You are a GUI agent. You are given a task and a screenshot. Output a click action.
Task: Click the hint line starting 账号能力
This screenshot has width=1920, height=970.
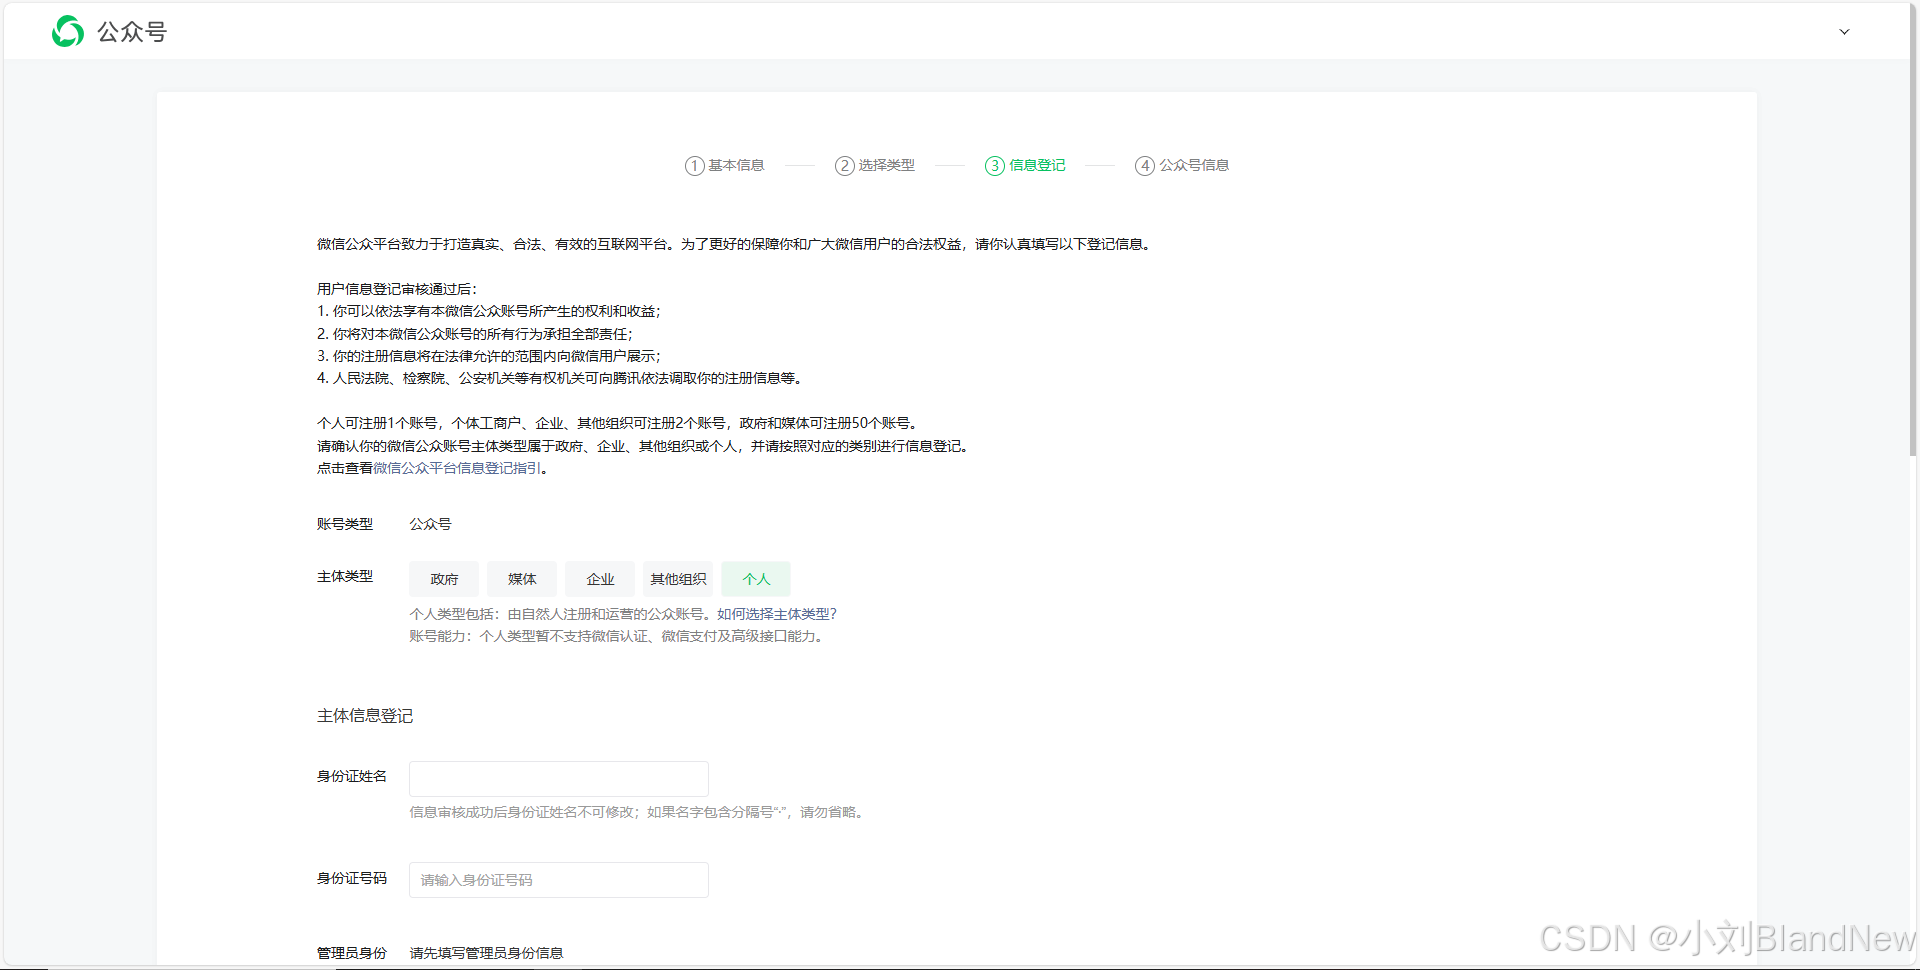tap(618, 636)
